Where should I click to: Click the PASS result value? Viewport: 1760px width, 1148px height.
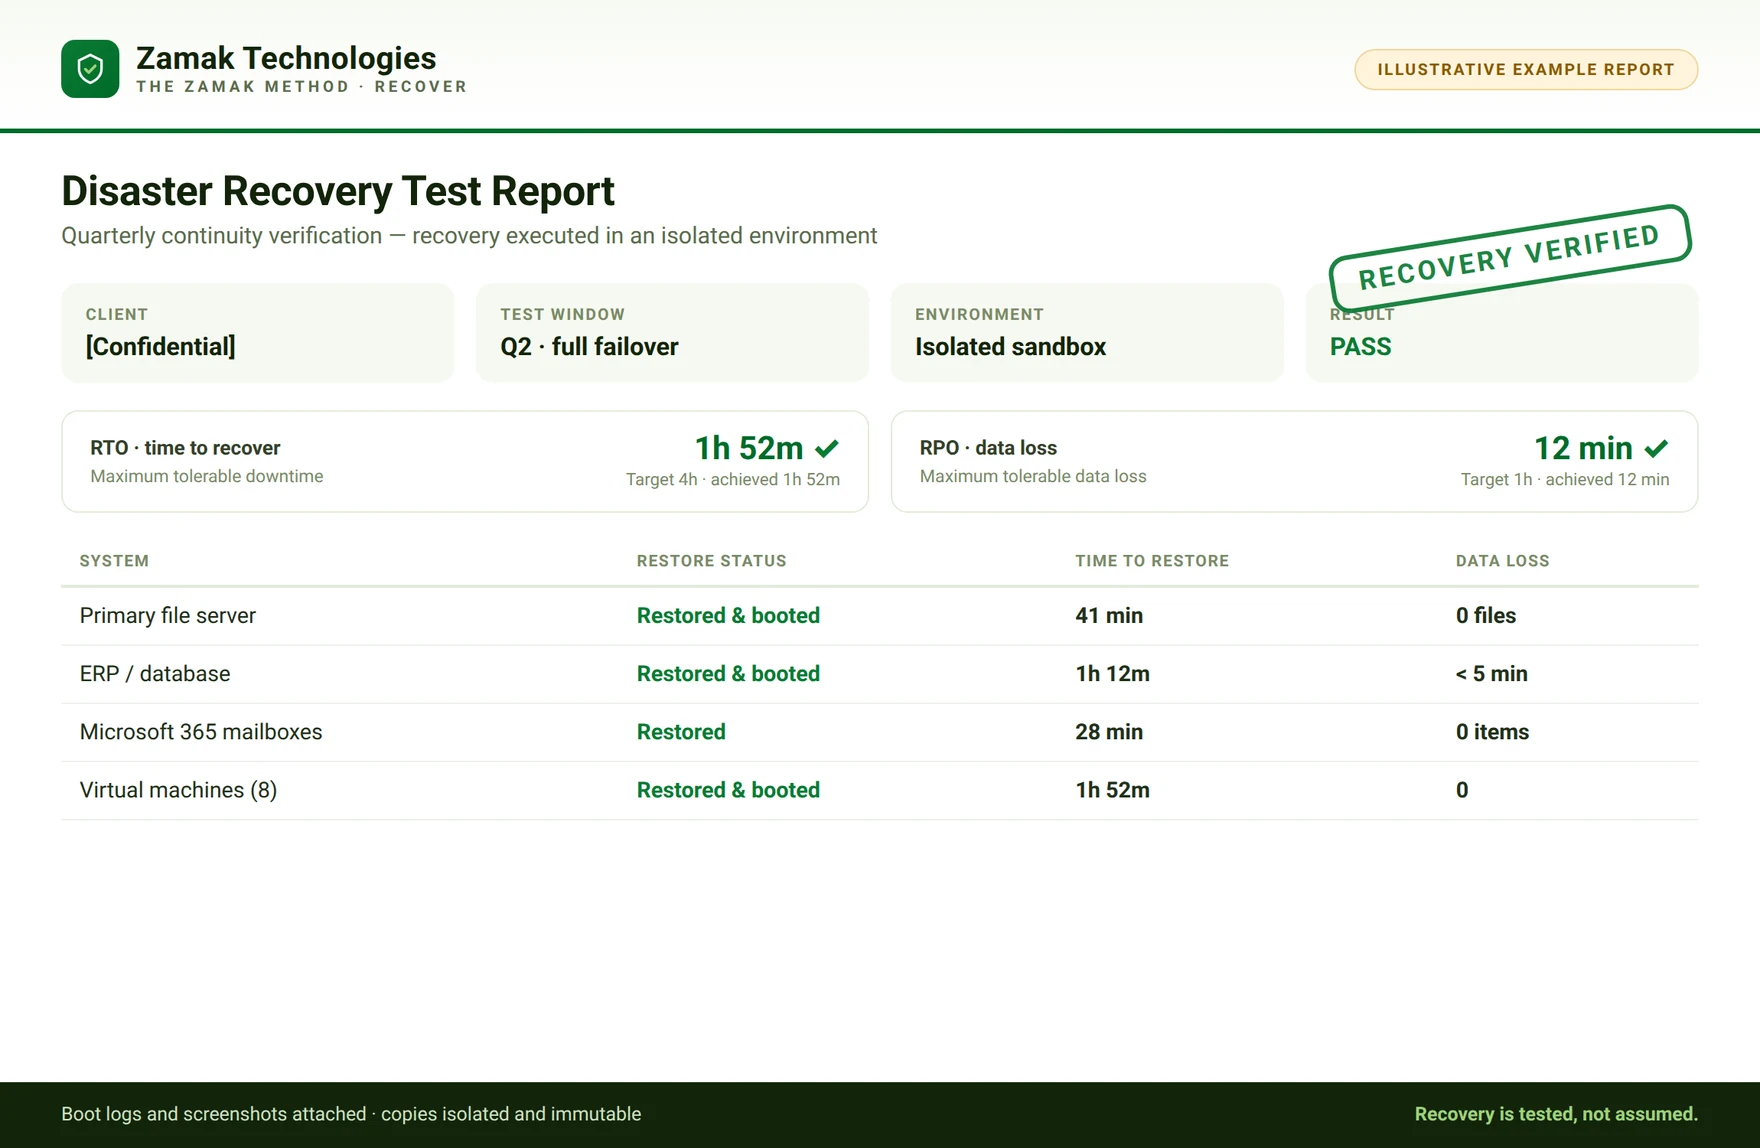(1360, 347)
